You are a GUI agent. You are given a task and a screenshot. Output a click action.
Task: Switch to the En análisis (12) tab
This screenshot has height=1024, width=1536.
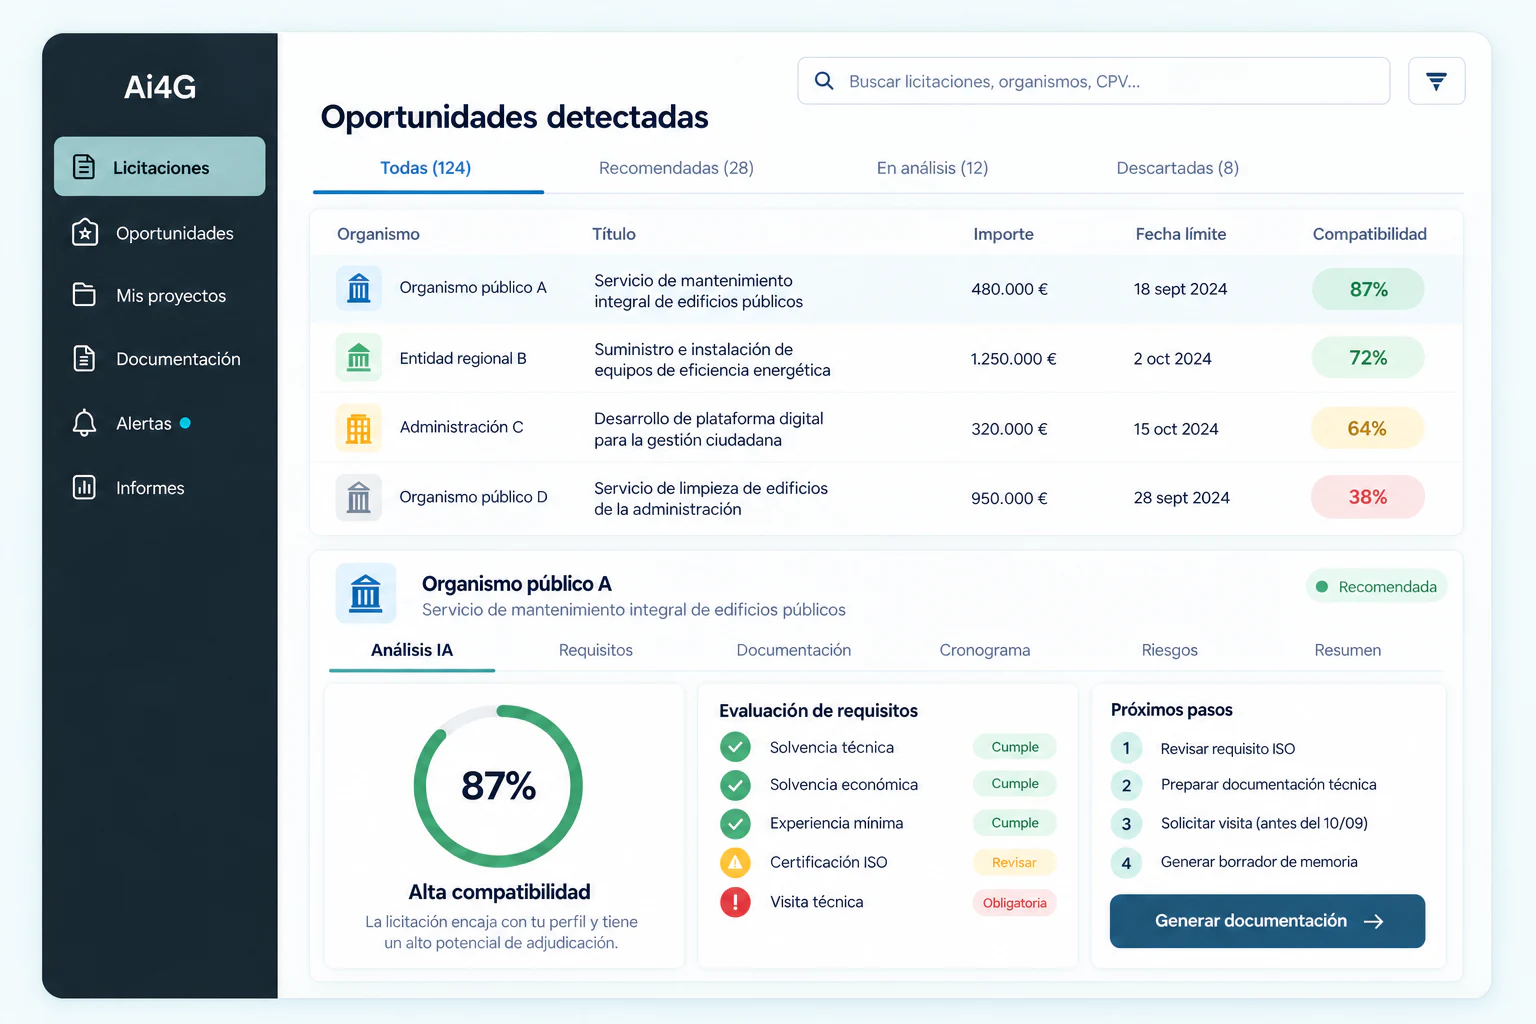(x=932, y=168)
